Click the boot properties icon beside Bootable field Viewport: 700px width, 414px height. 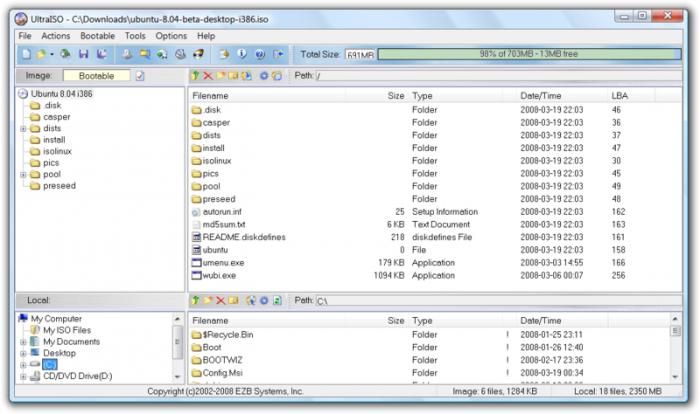coord(140,76)
